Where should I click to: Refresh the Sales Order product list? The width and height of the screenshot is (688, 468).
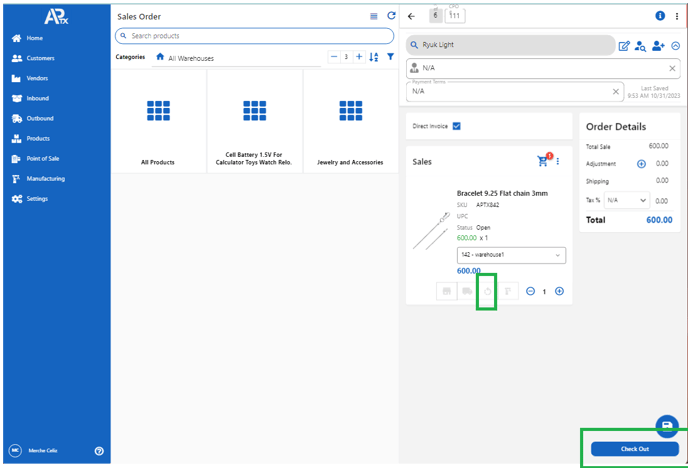(391, 16)
